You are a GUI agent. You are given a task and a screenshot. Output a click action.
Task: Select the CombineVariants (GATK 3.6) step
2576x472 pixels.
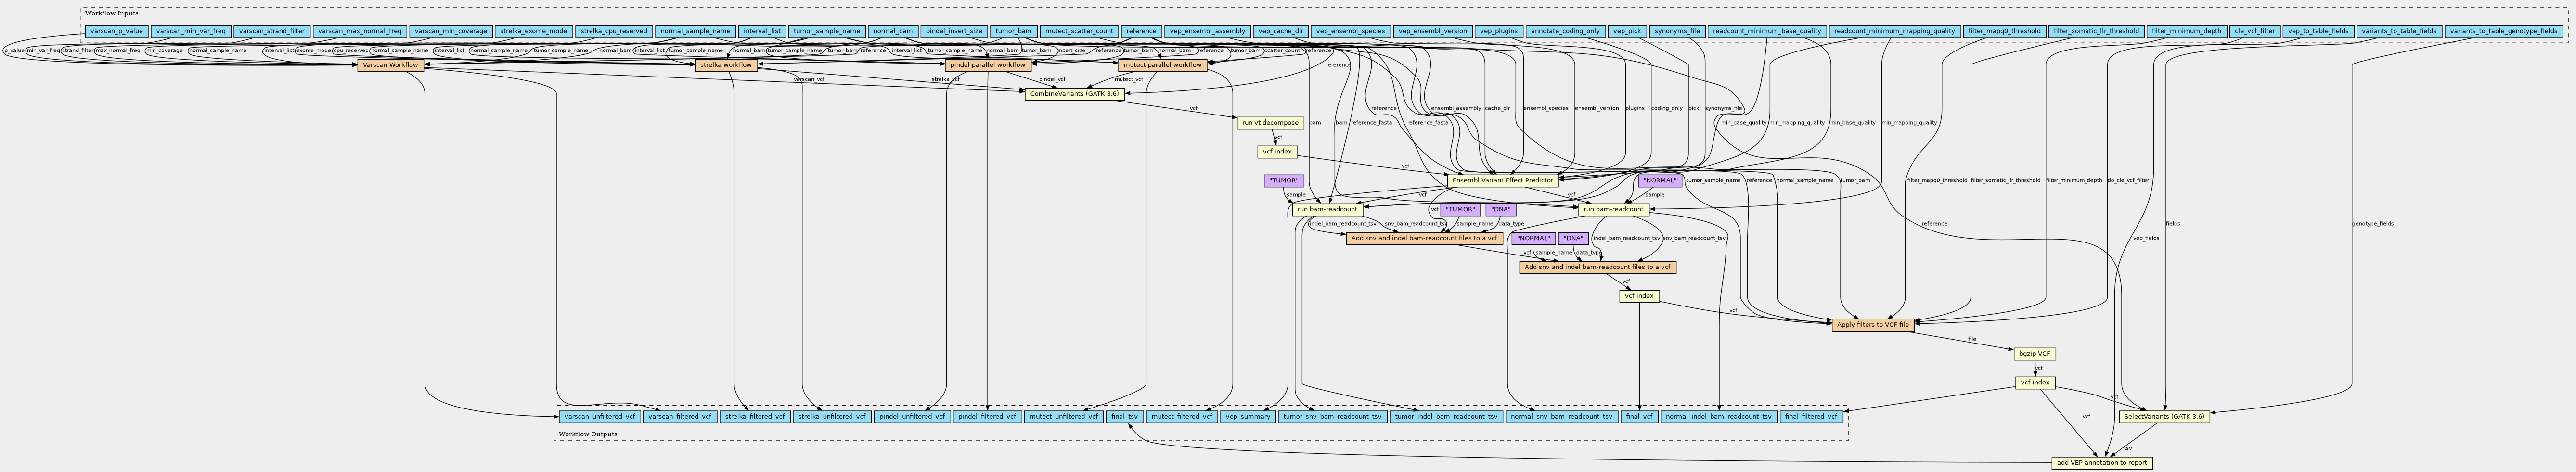click(1074, 94)
